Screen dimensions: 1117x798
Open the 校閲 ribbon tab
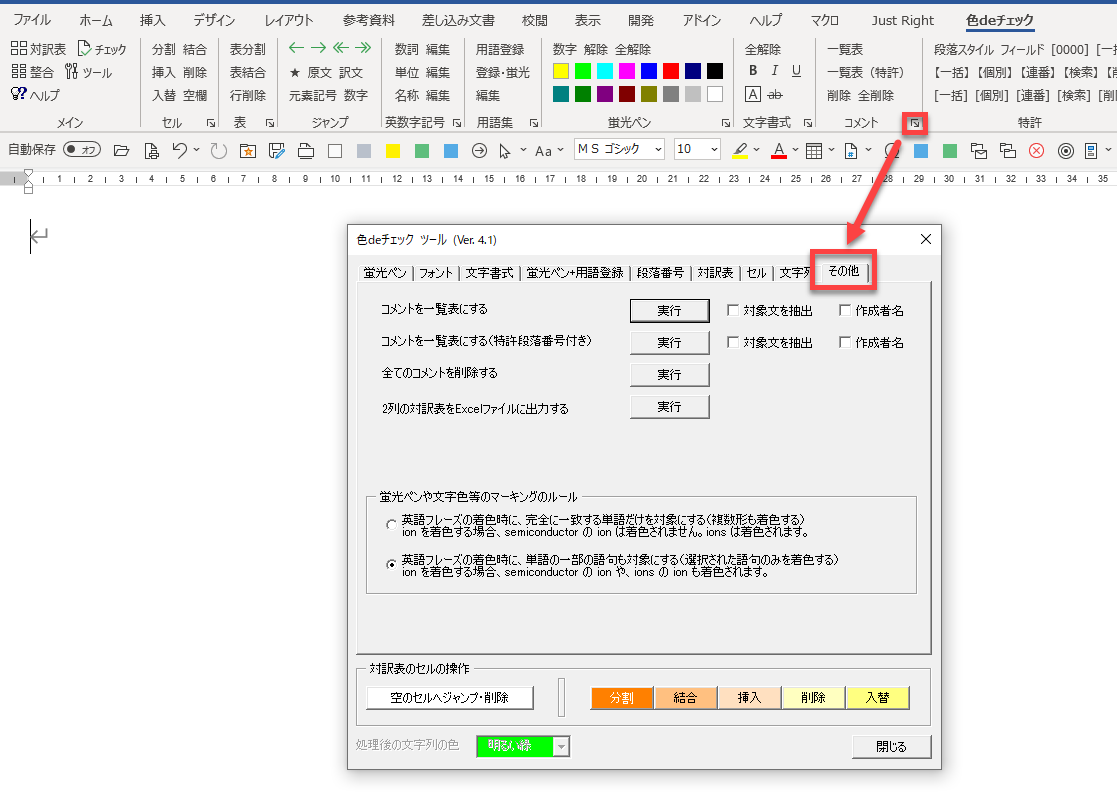(535, 20)
